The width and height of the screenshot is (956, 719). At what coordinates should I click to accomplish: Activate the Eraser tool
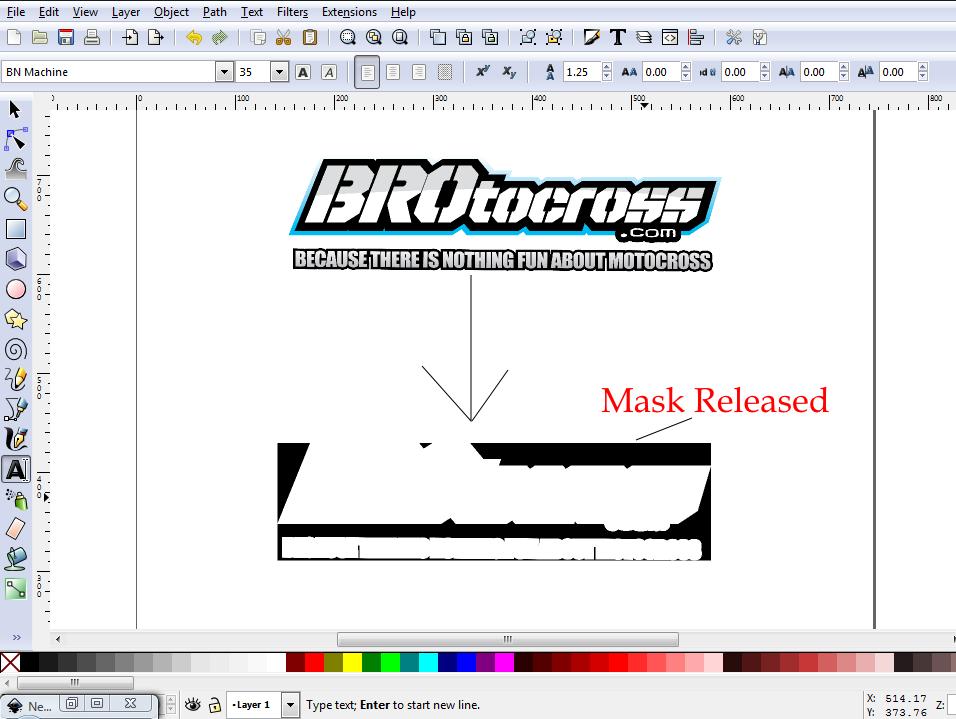tap(14, 529)
